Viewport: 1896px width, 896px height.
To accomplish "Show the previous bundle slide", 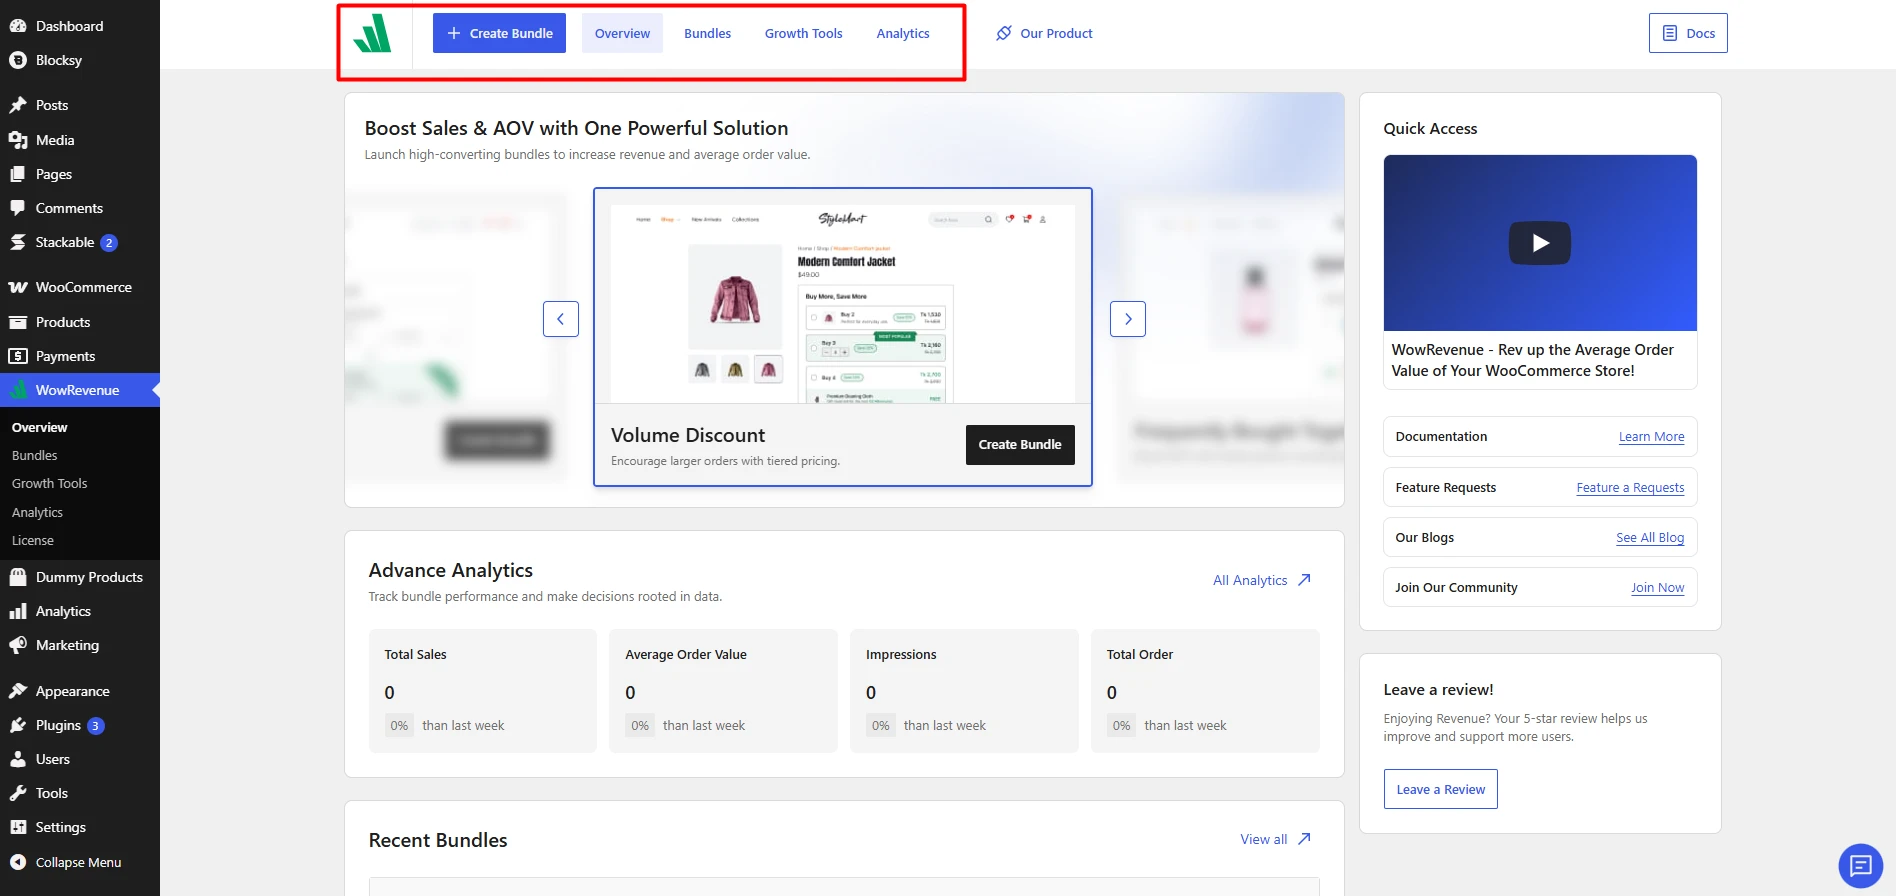I will coord(561,319).
